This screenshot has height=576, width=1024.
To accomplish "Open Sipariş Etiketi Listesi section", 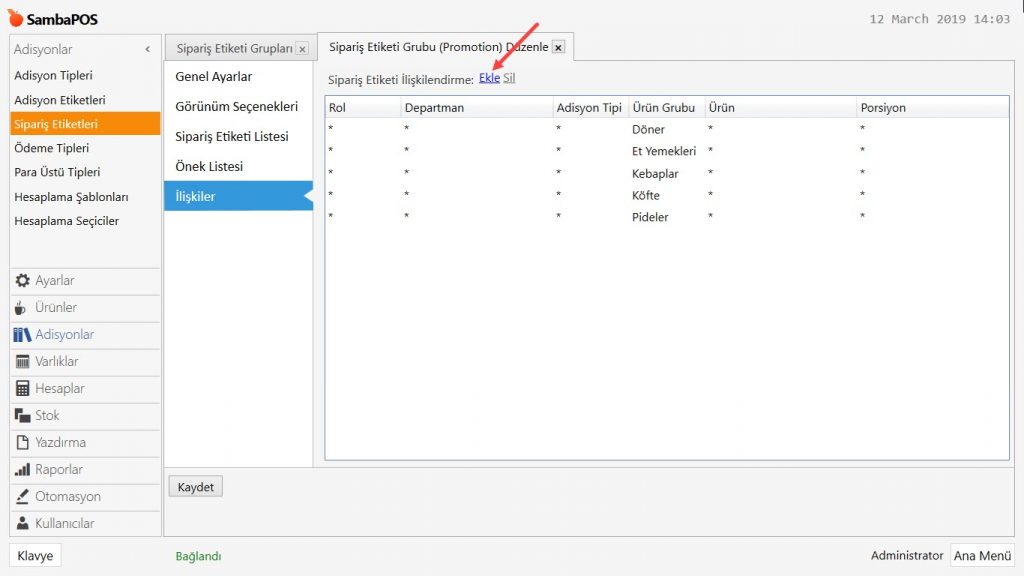I will click(x=232, y=137).
